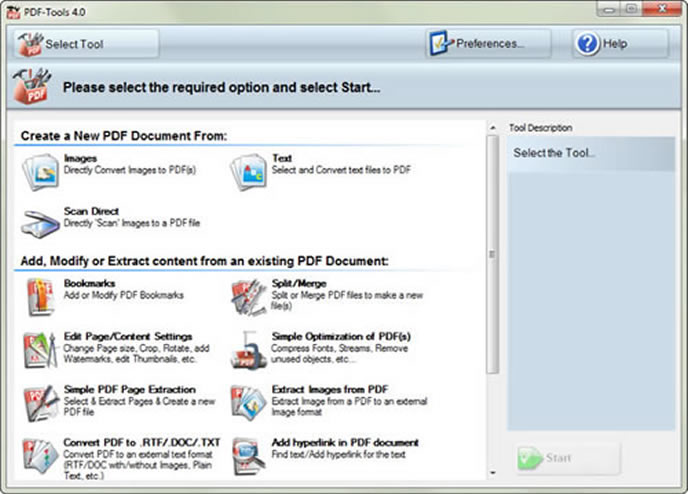Click 'Simple PDF Page Extraction' title text

click(x=130, y=389)
